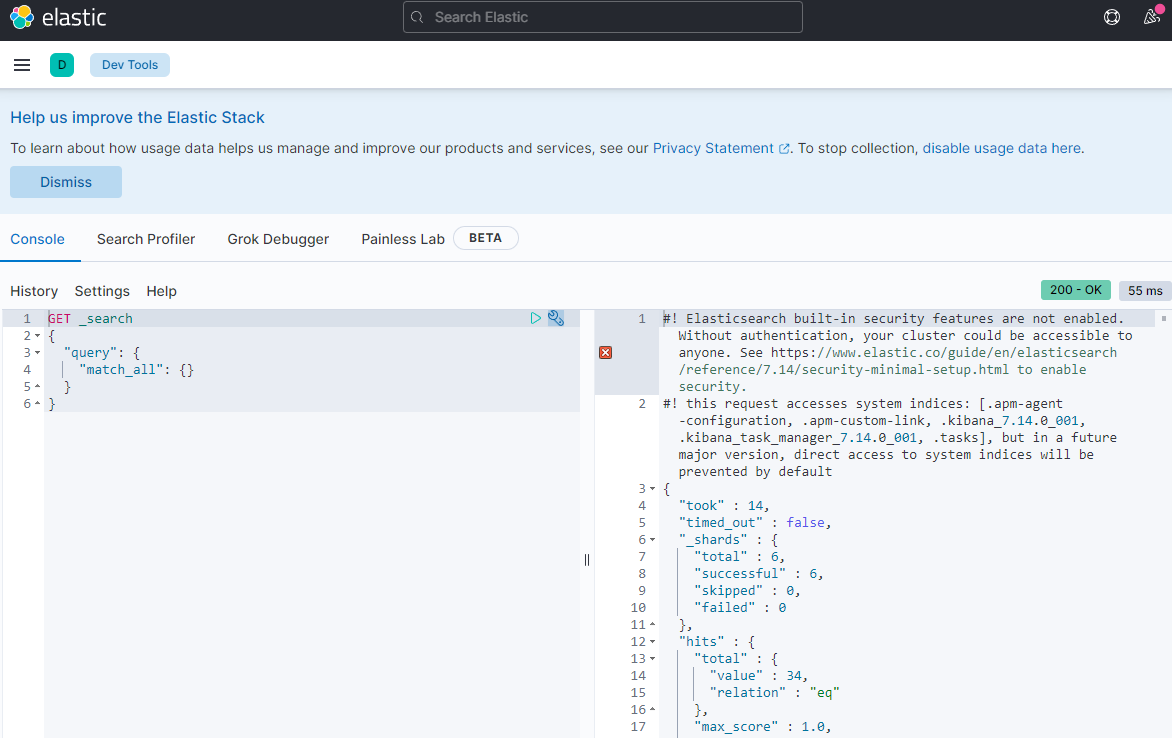Open the newsfeed party icon
Screen dimensions: 1172x738
pyautogui.click(x=1152, y=17)
